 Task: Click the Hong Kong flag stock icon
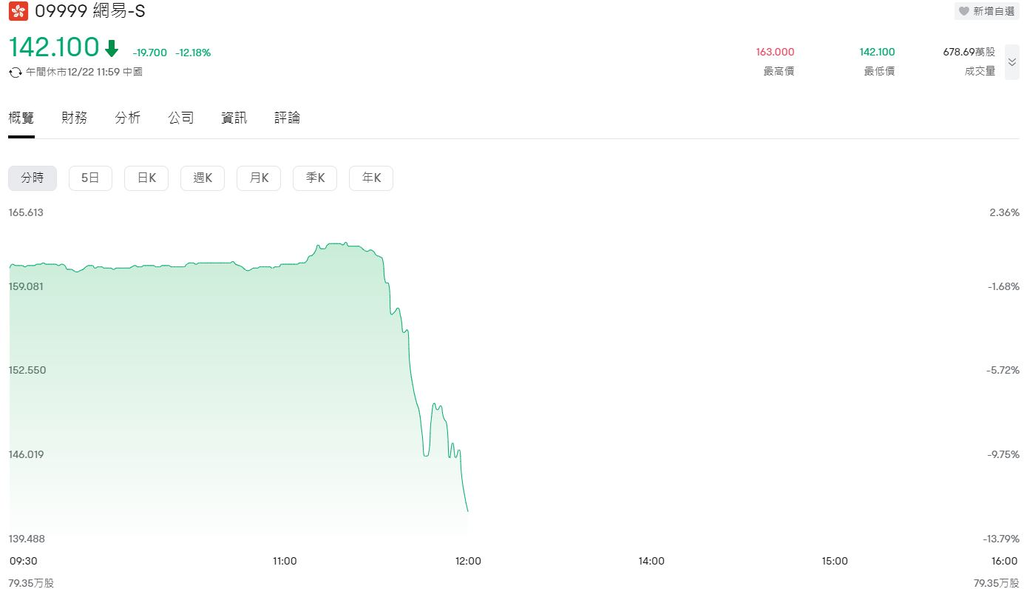click(x=18, y=11)
